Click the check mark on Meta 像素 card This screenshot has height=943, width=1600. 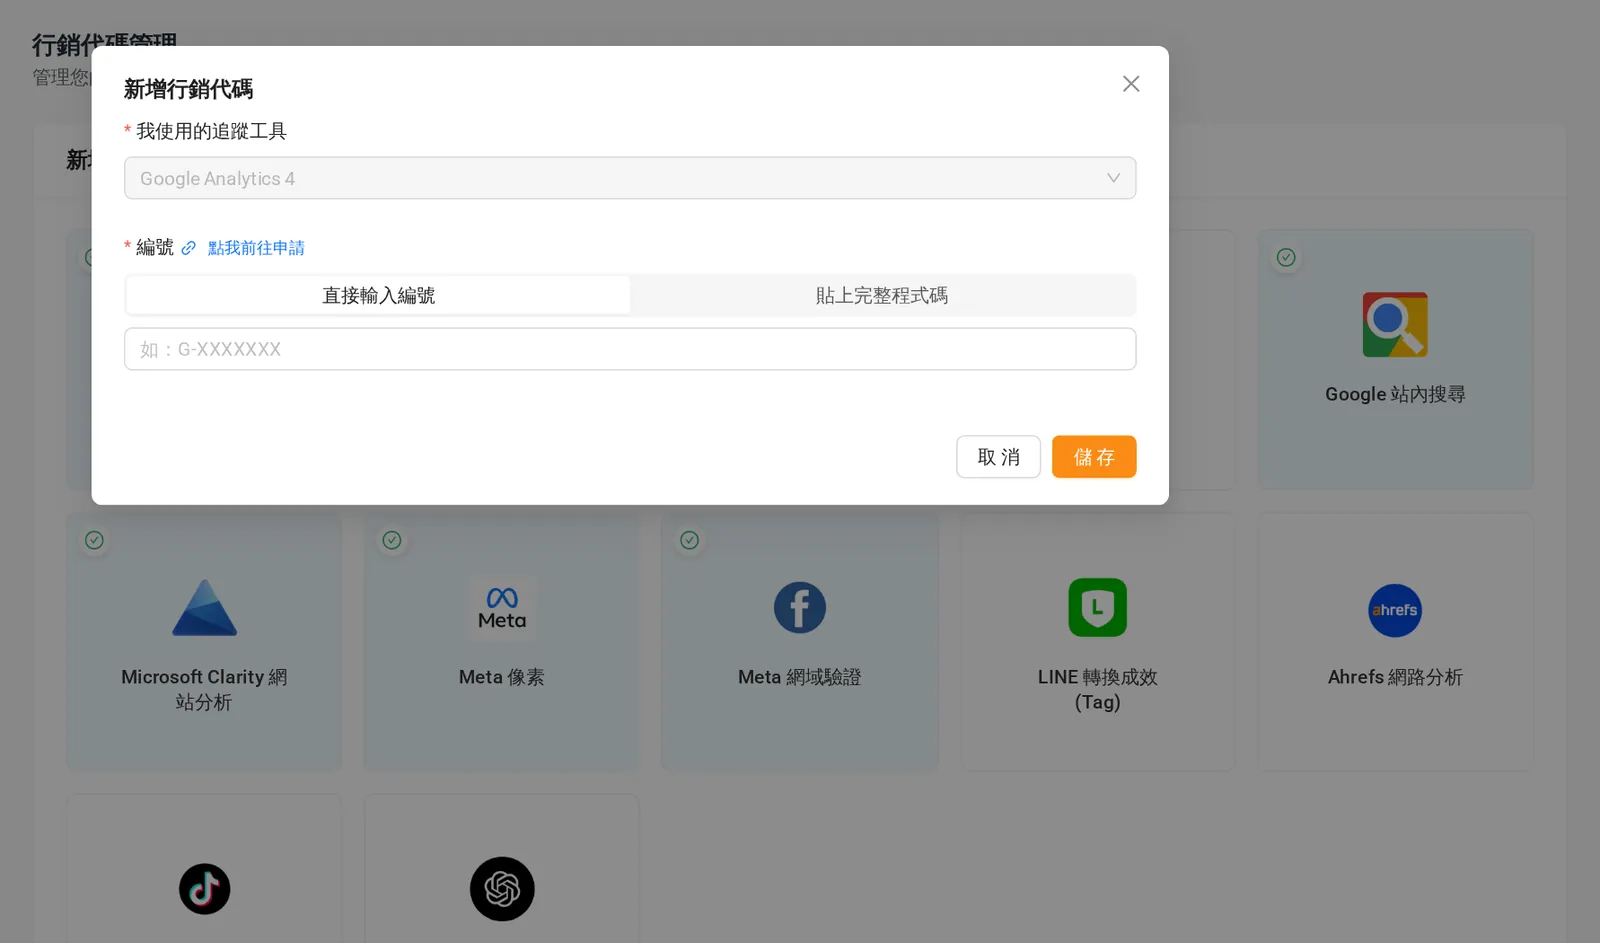392,540
